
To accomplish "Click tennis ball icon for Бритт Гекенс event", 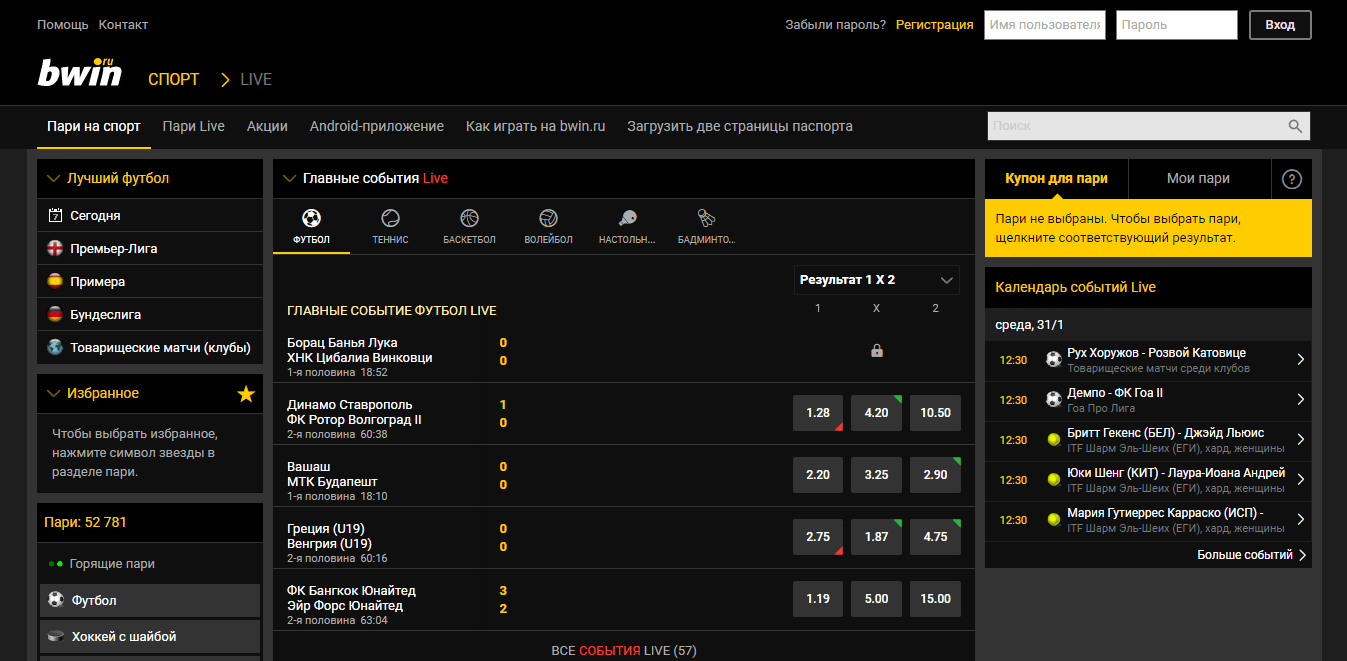I will (1053, 439).
